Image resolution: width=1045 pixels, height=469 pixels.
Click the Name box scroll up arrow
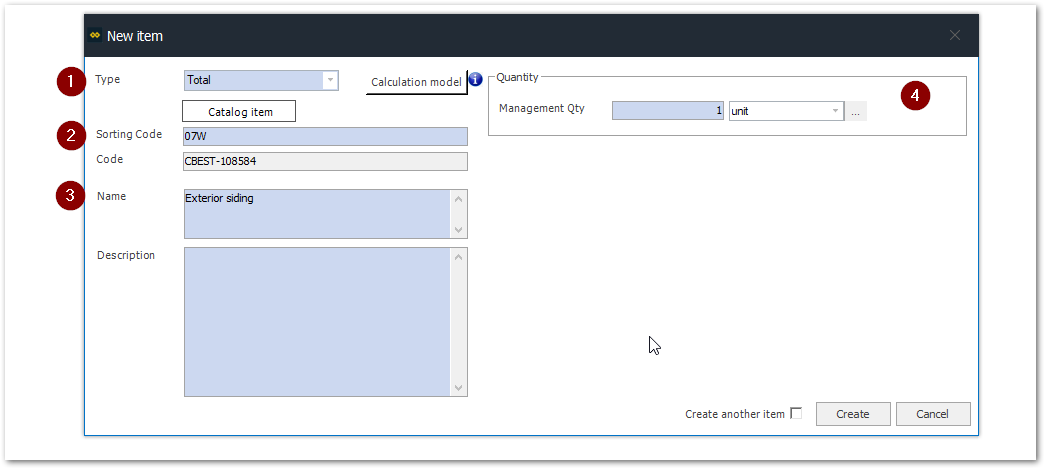coord(459,198)
